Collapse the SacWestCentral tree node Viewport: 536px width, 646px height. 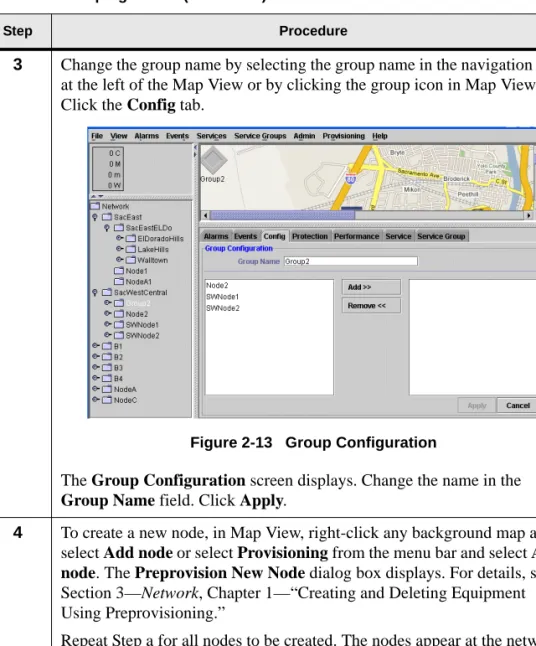tap(95, 293)
